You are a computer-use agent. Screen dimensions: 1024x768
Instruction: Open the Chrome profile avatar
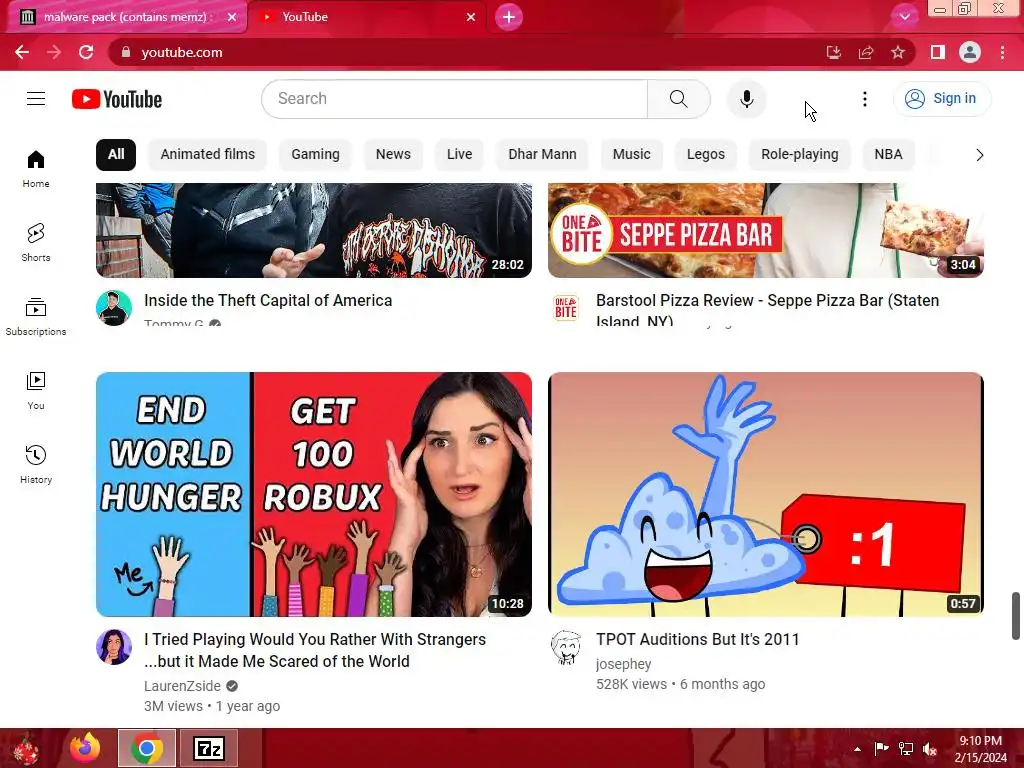tap(970, 52)
